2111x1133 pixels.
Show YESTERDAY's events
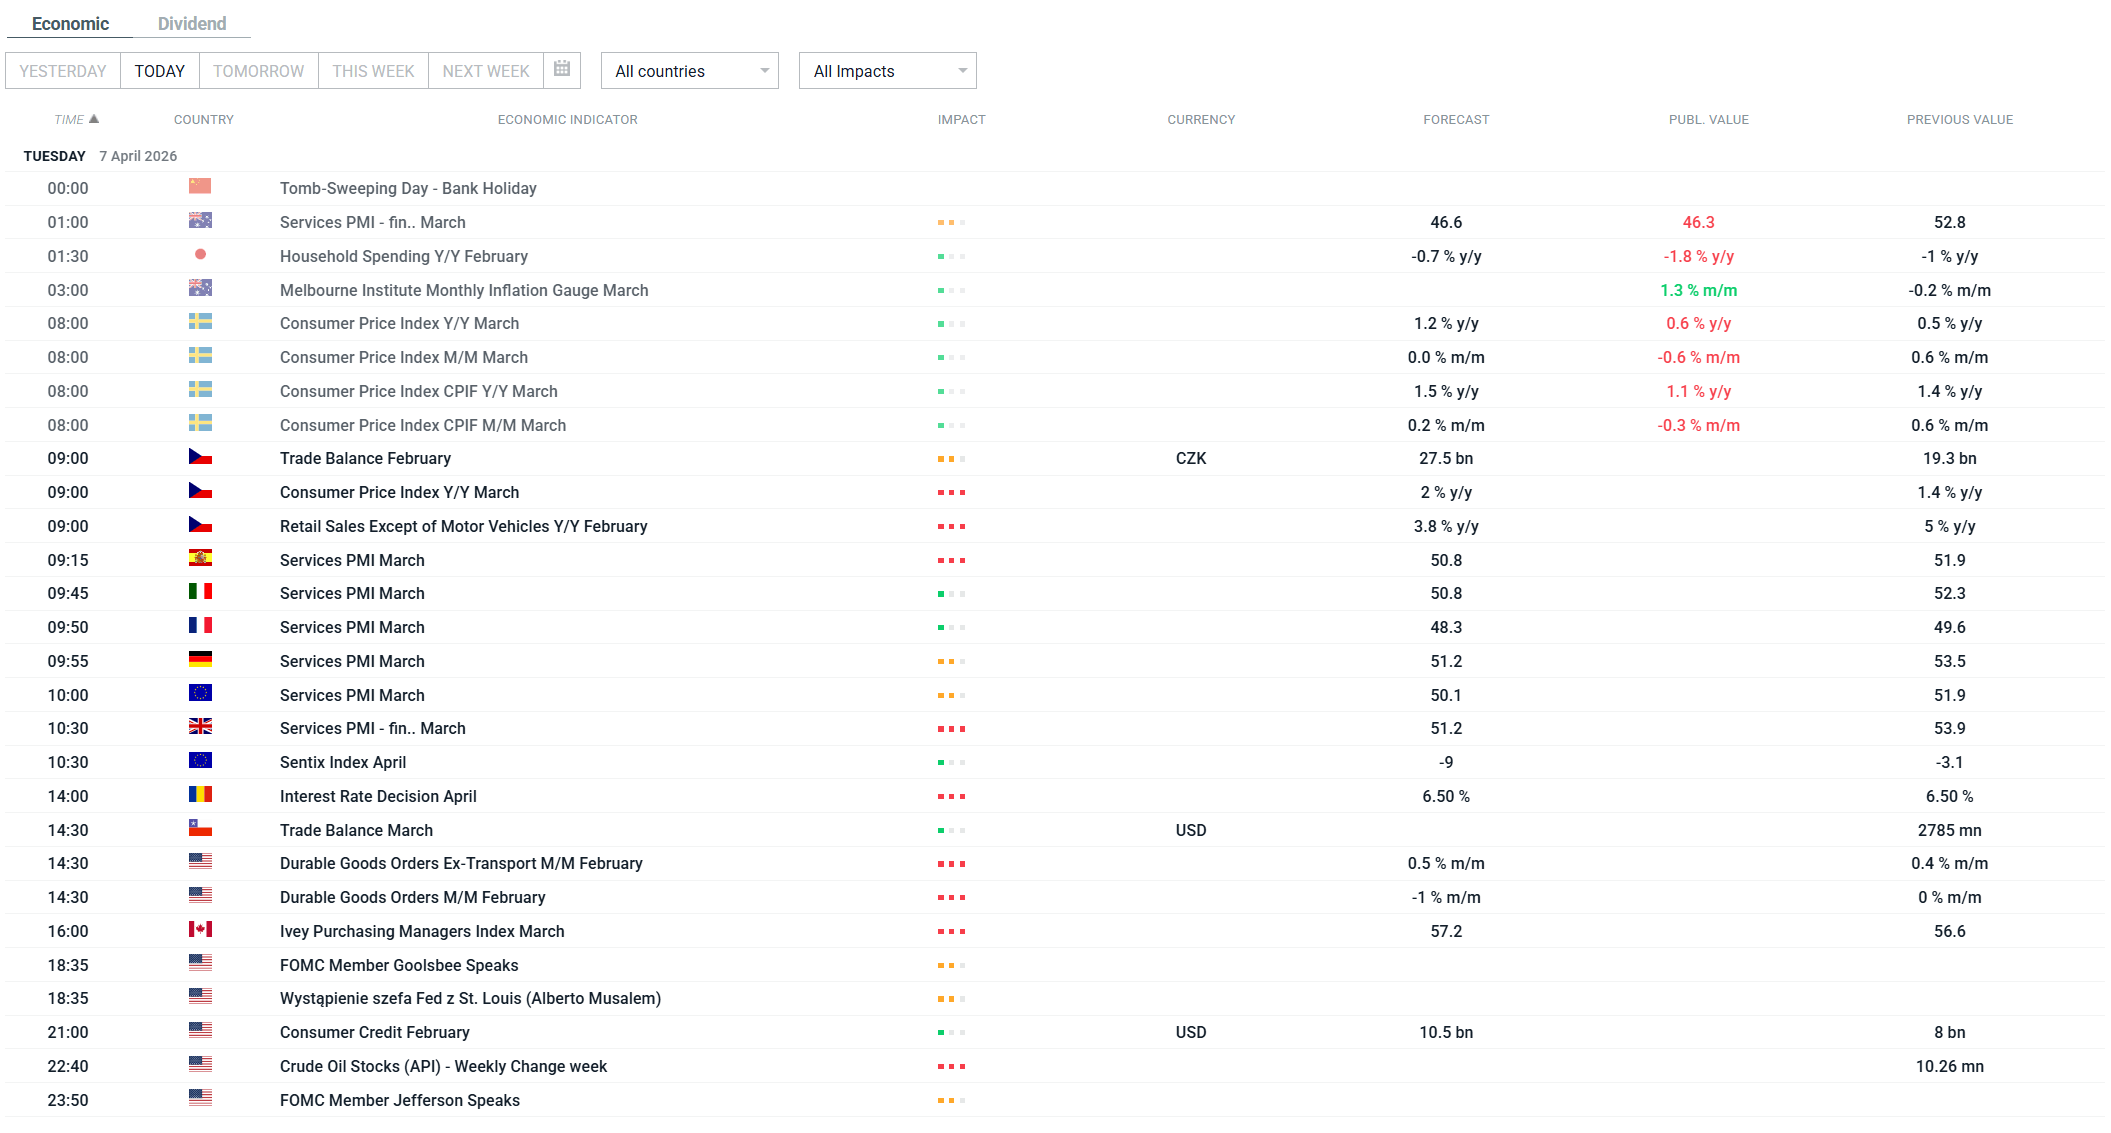tap(63, 71)
